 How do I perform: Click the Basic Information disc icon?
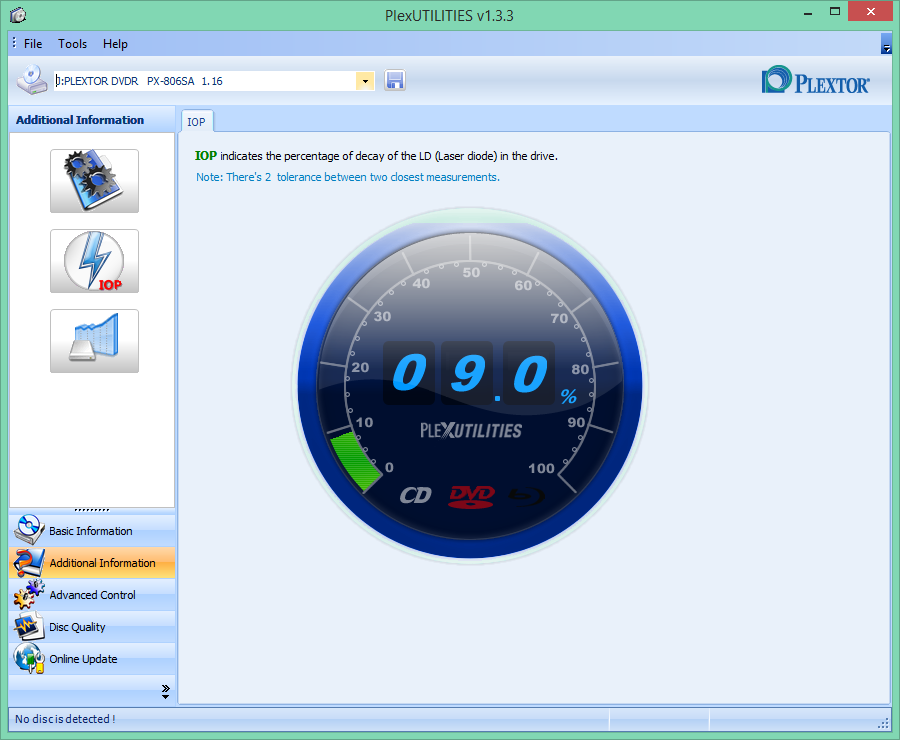tap(29, 530)
